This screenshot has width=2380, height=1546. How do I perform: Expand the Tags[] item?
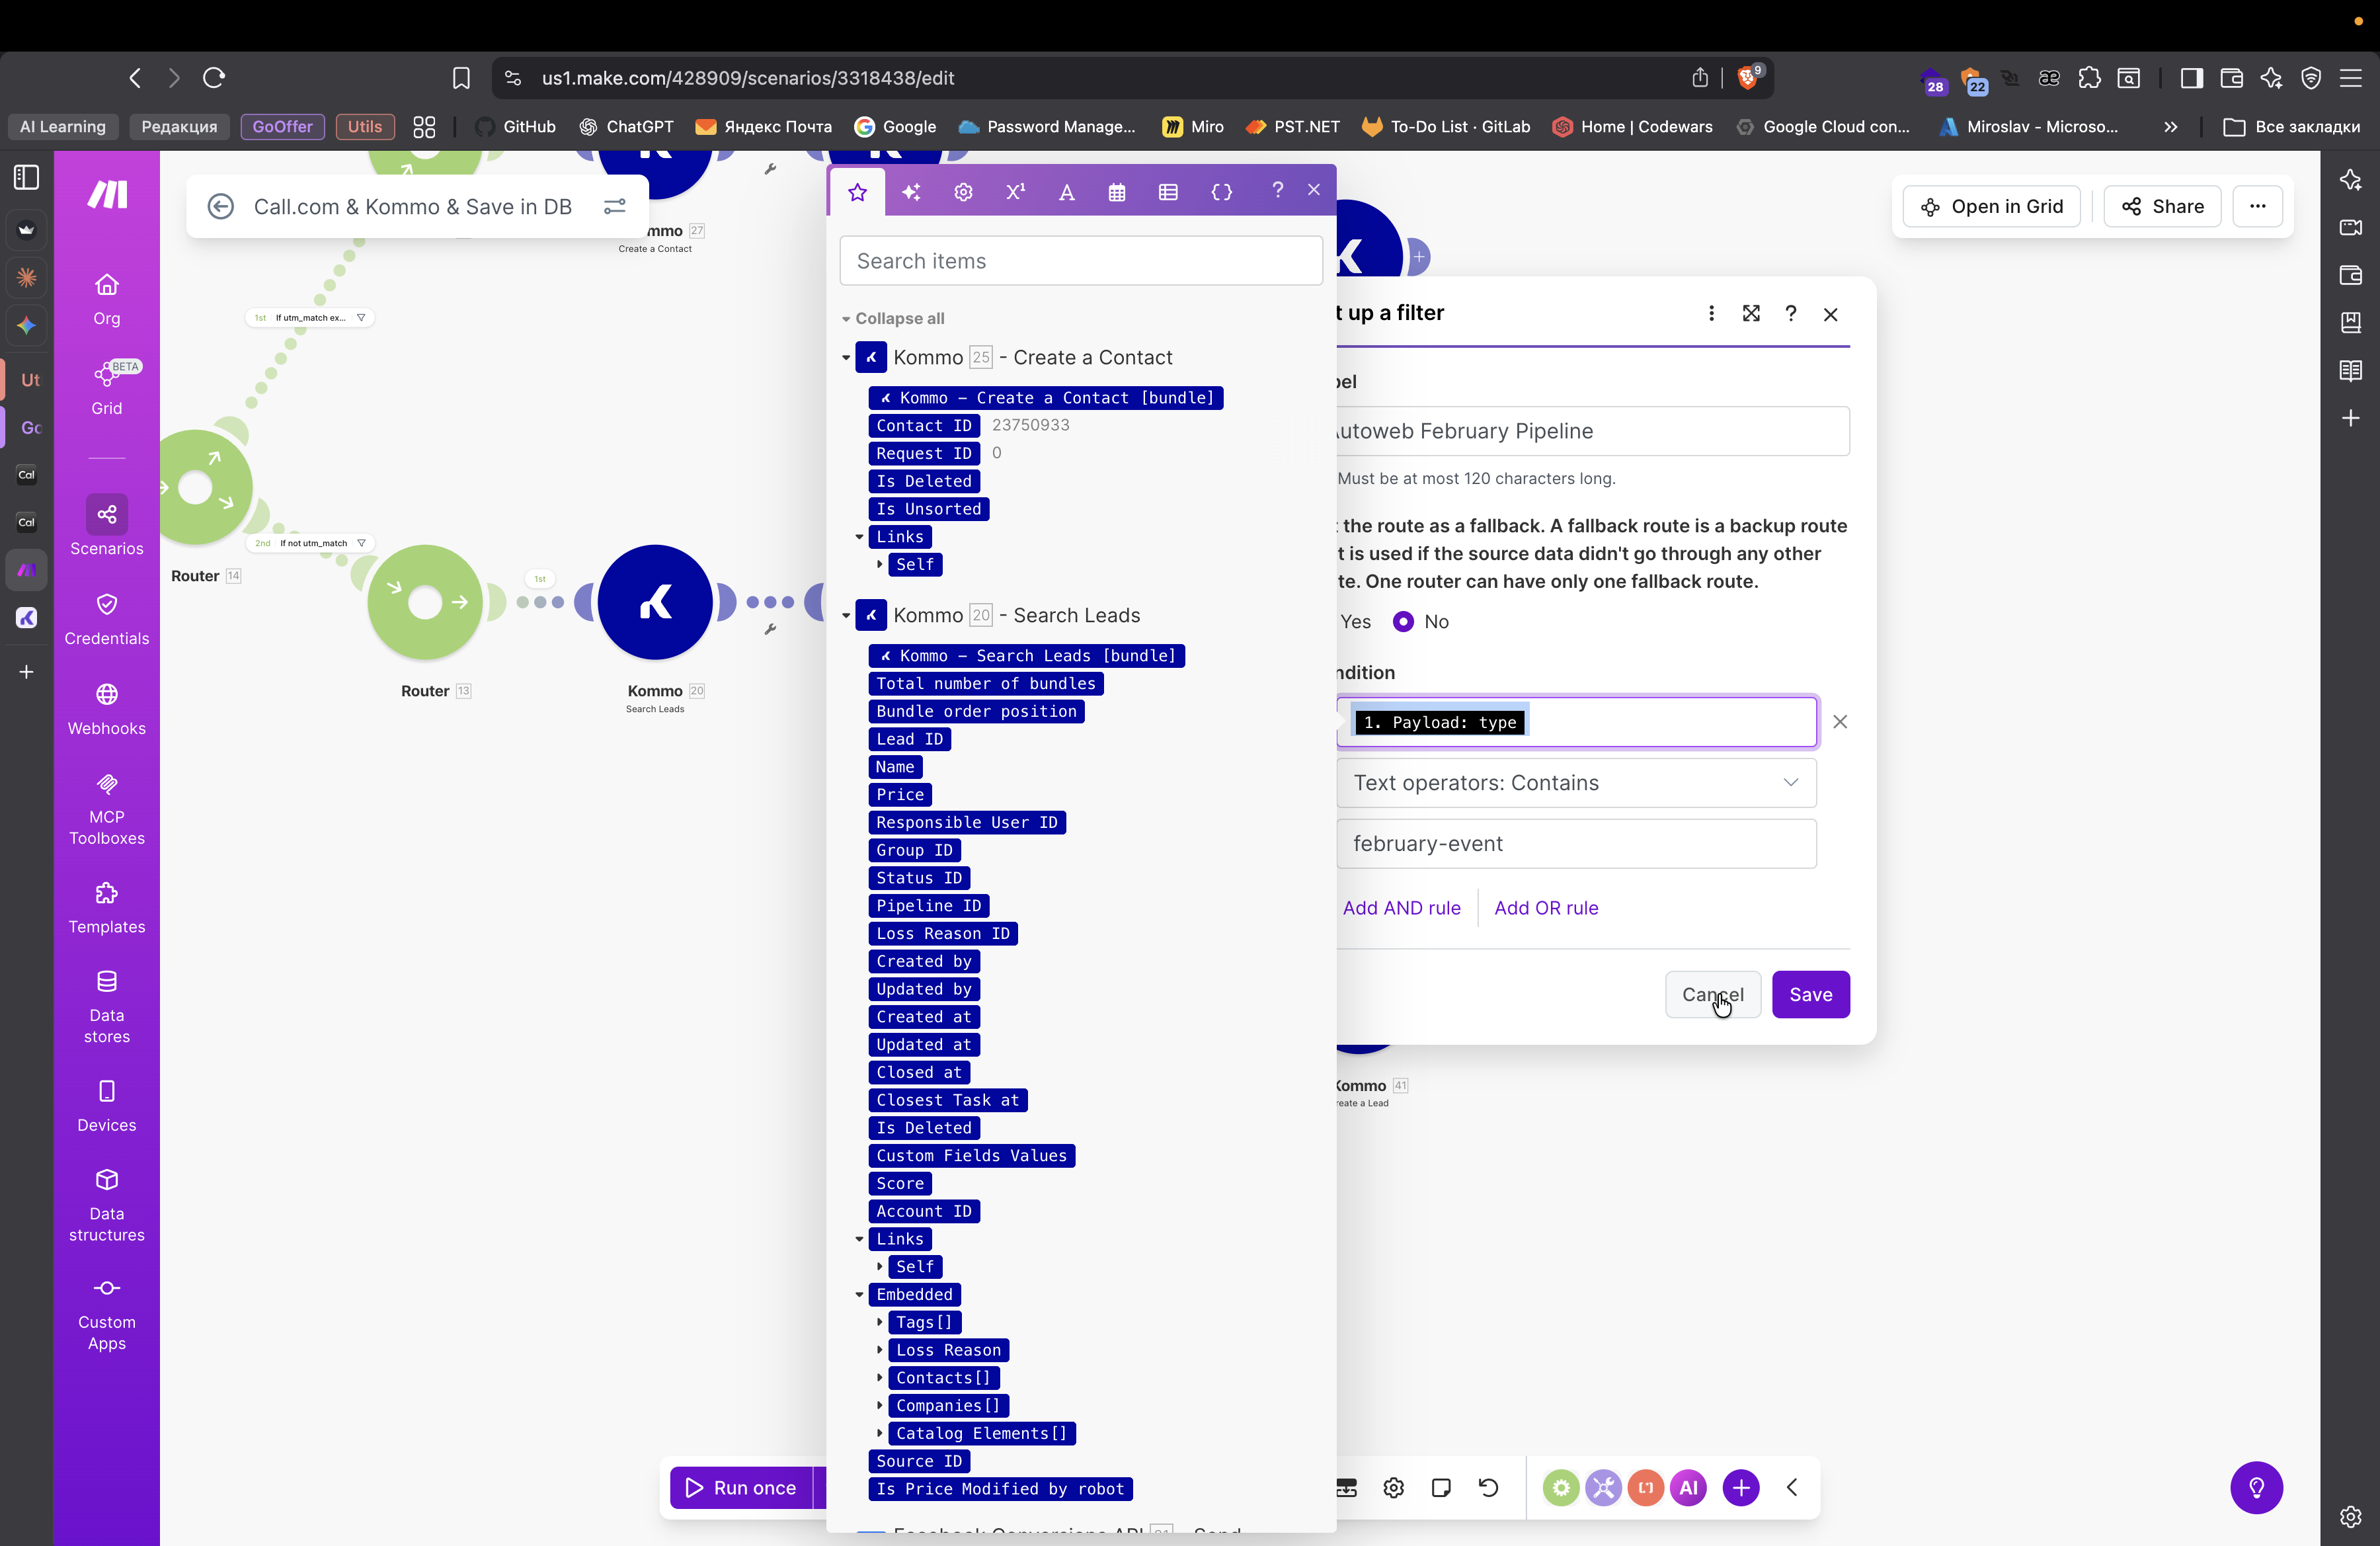pos(880,1322)
